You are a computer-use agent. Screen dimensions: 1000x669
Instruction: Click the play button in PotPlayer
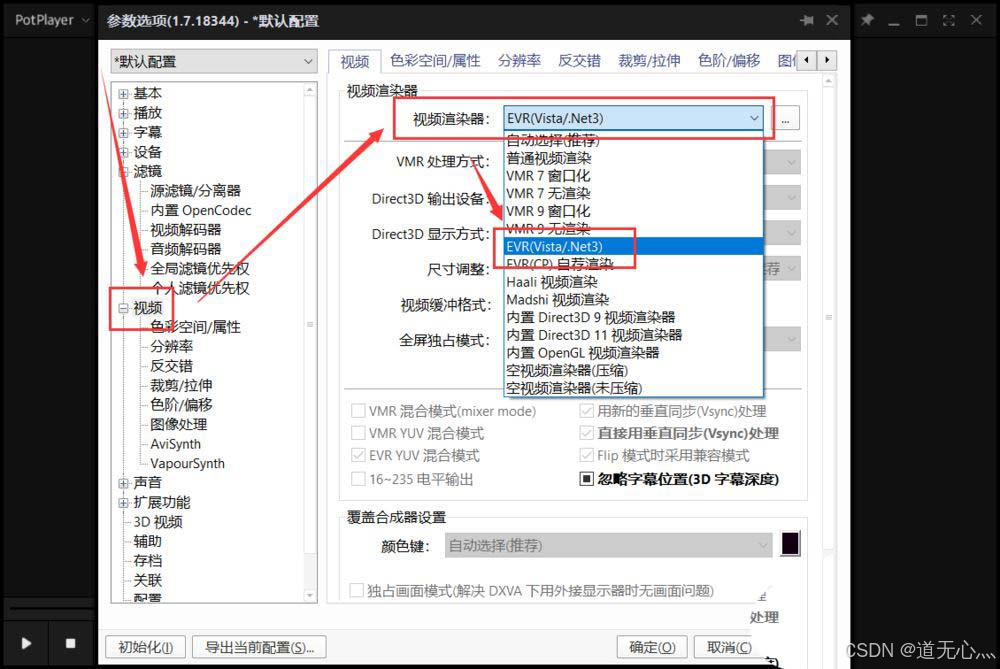[26, 643]
